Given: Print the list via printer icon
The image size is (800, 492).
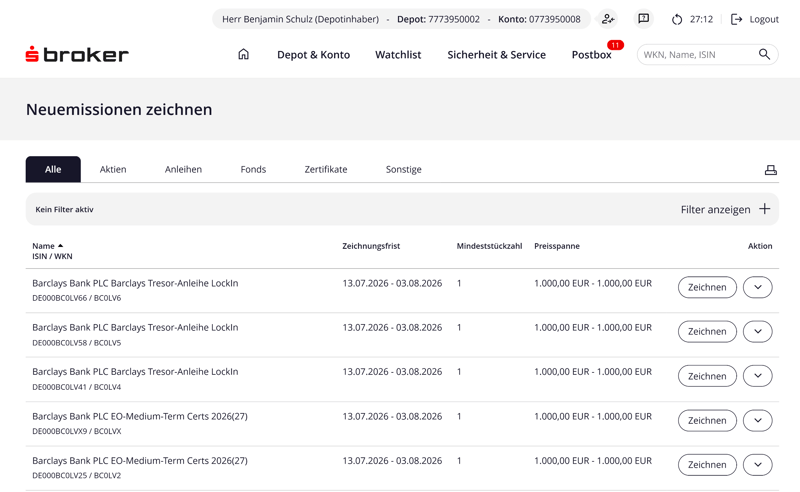Looking at the screenshot, I should (x=770, y=170).
